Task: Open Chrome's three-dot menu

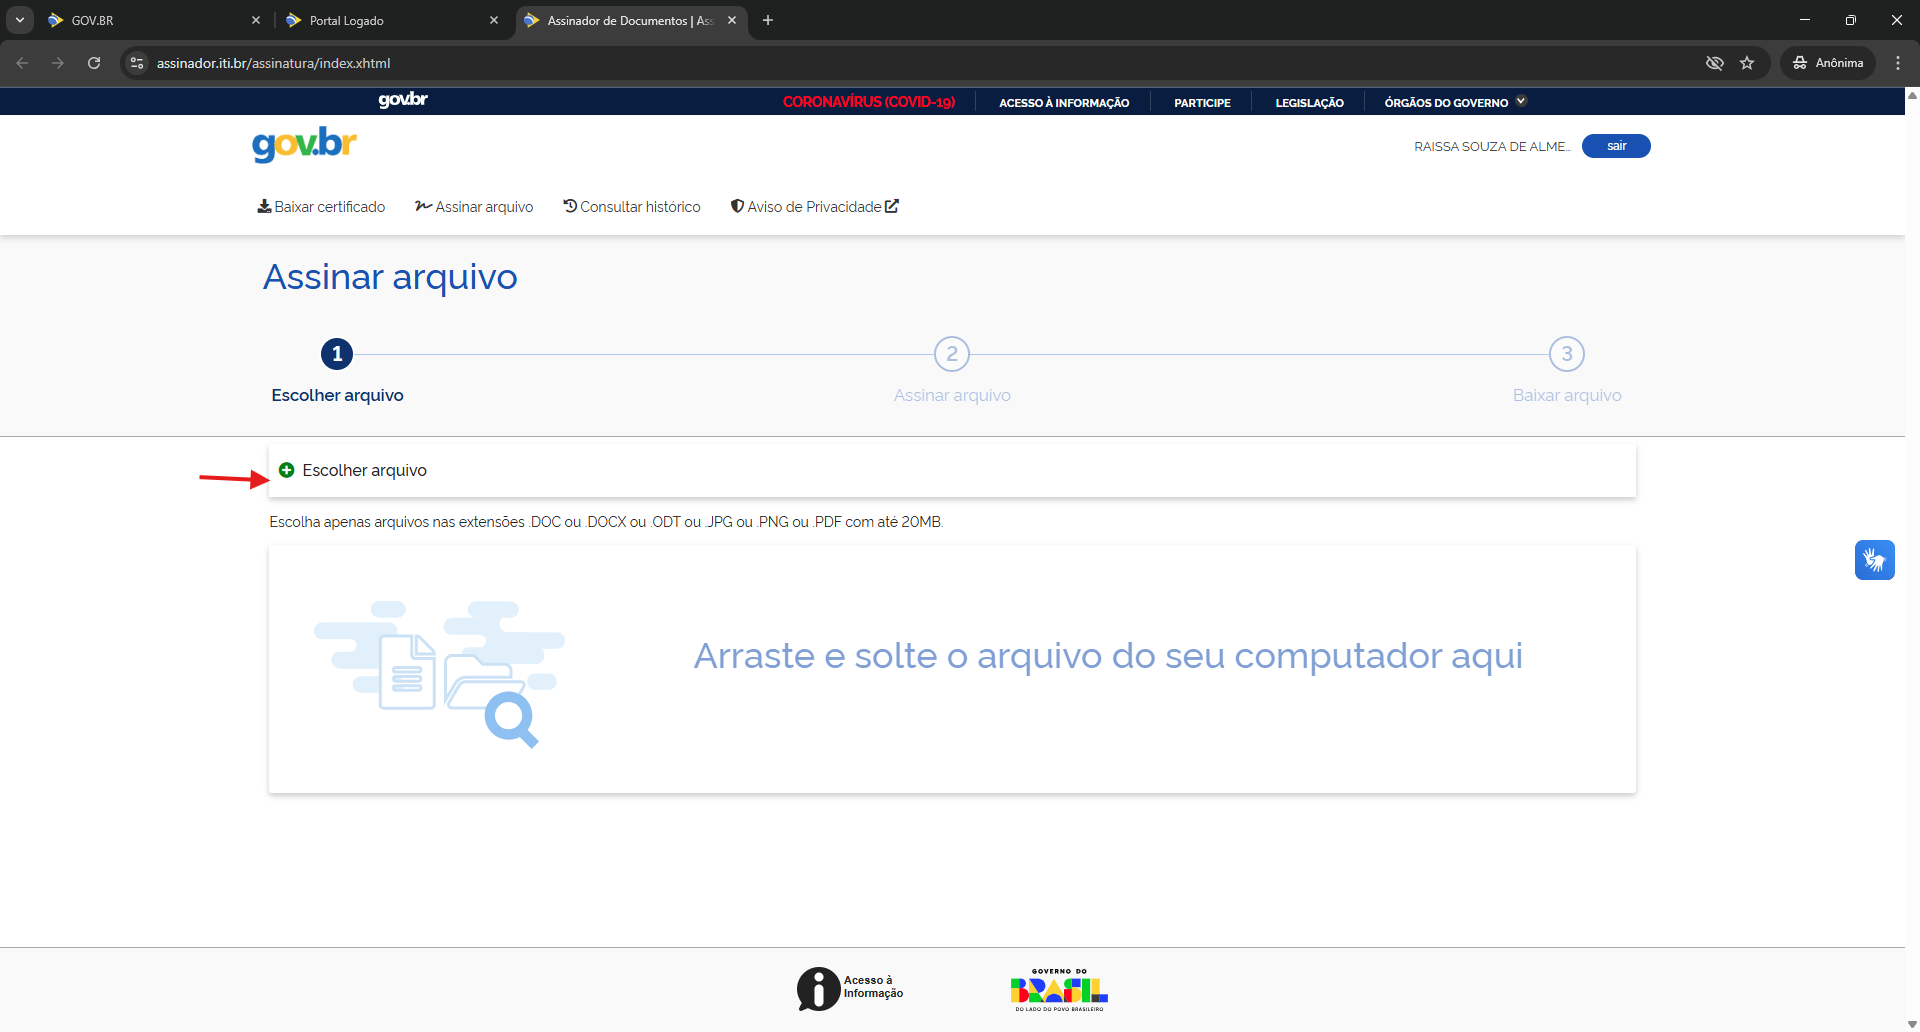Action: [x=1898, y=62]
